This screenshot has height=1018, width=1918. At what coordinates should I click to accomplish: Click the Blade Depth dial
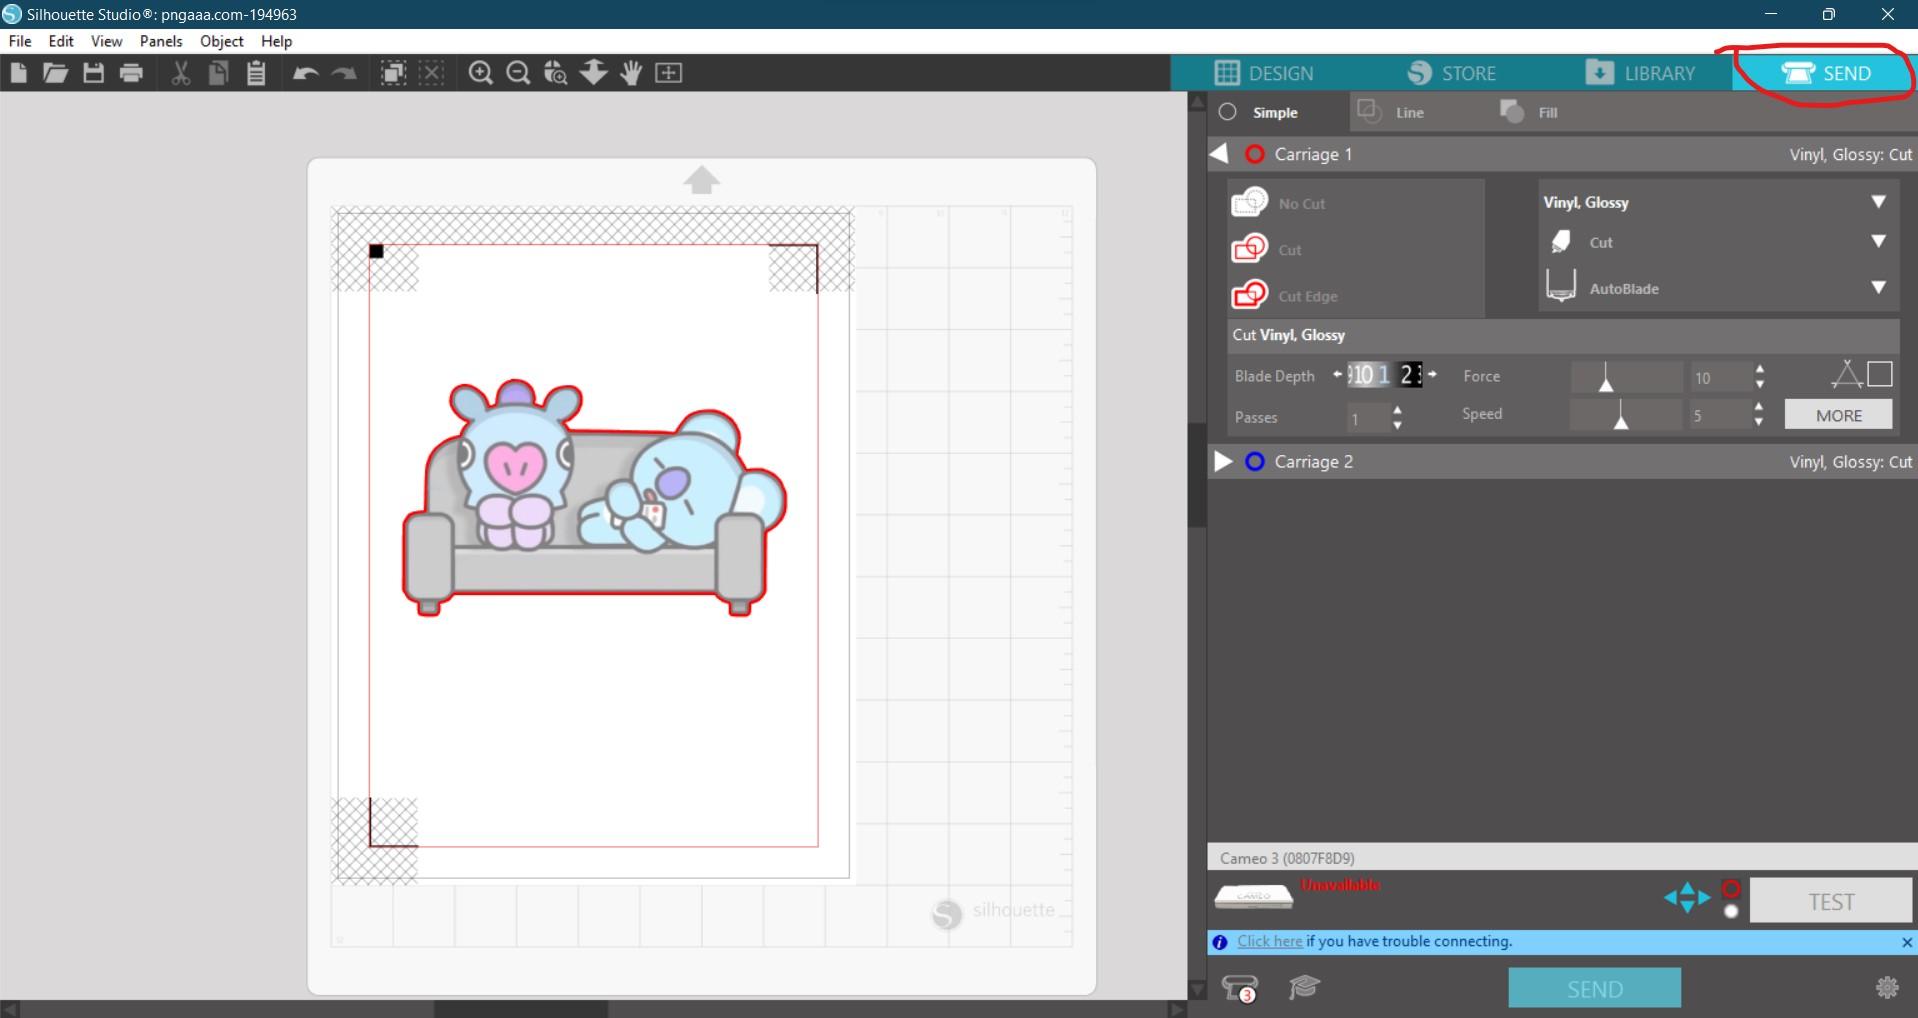(x=1384, y=375)
